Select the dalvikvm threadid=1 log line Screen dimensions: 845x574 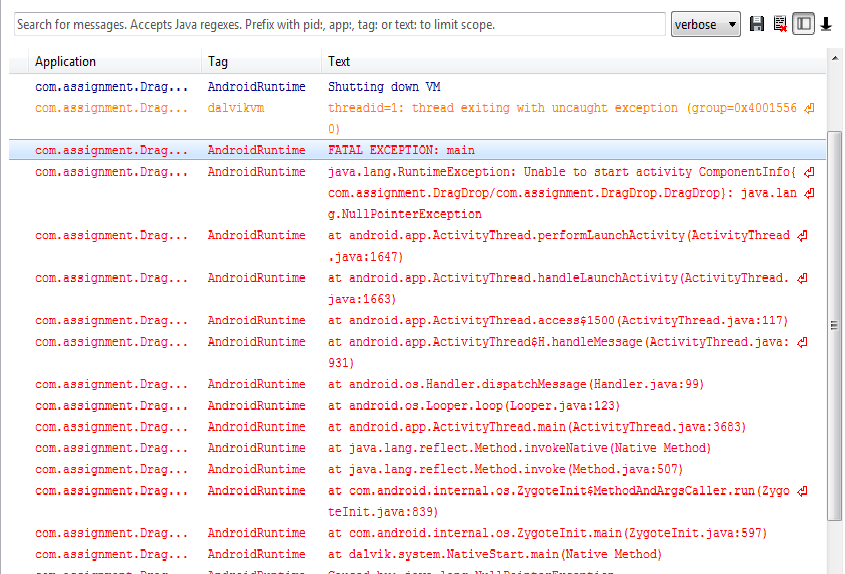[417, 118]
